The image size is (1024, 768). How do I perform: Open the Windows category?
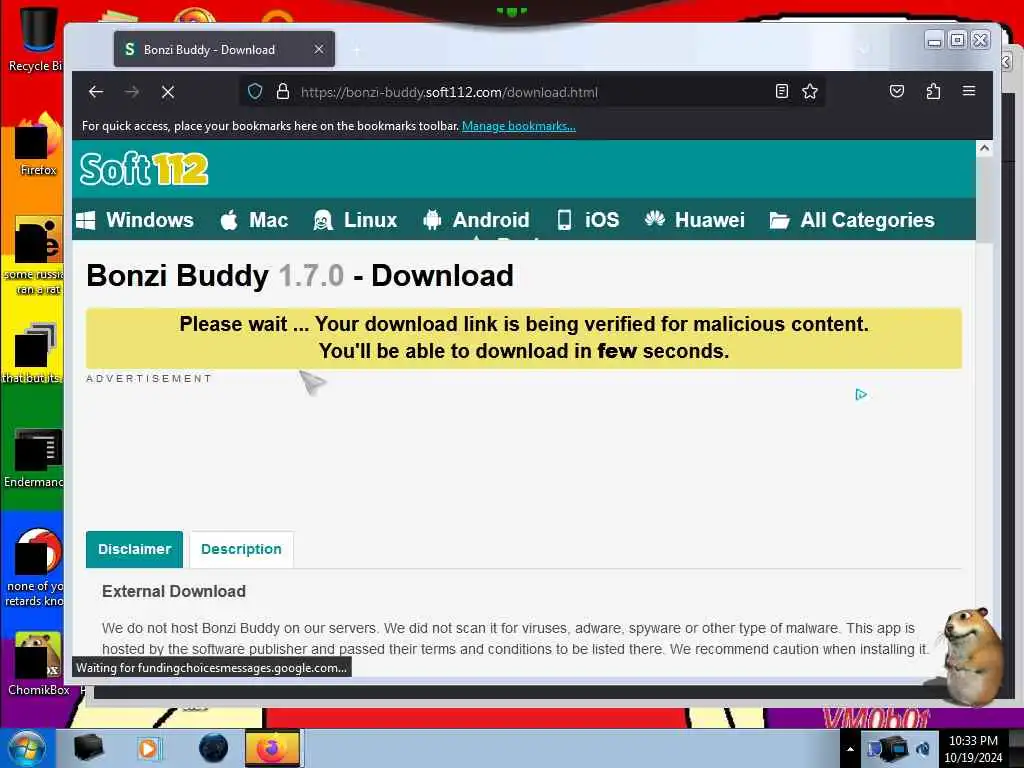(x=135, y=220)
